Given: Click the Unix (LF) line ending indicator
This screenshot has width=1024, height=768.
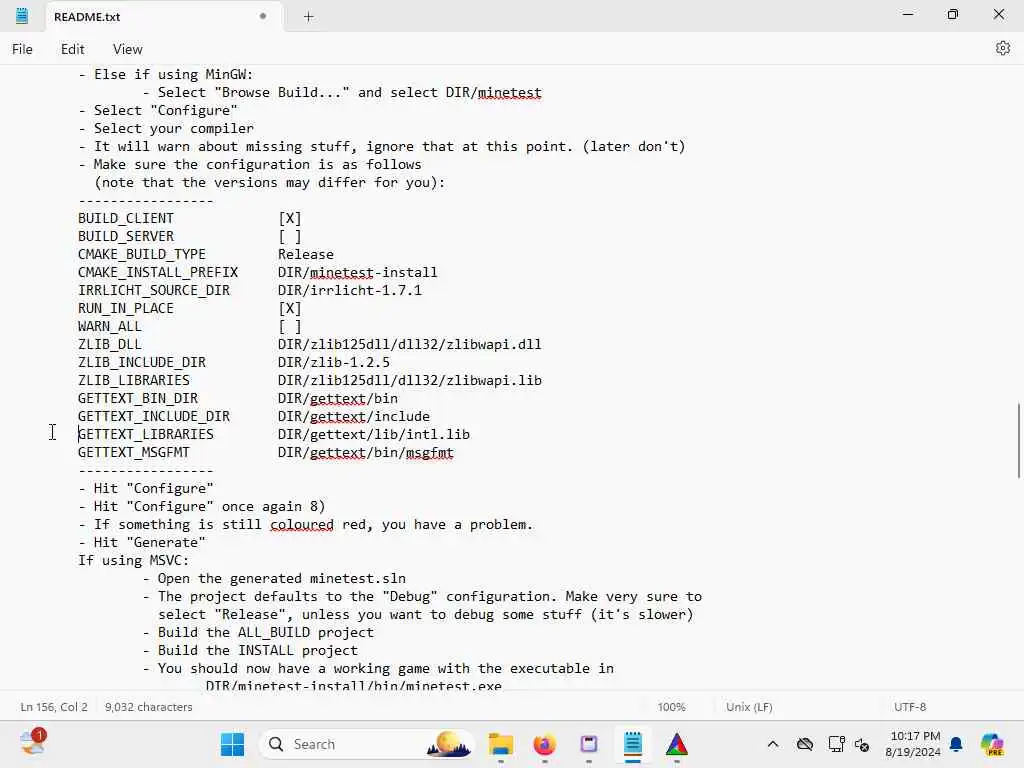Looking at the screenshot, I should (749, 707).
